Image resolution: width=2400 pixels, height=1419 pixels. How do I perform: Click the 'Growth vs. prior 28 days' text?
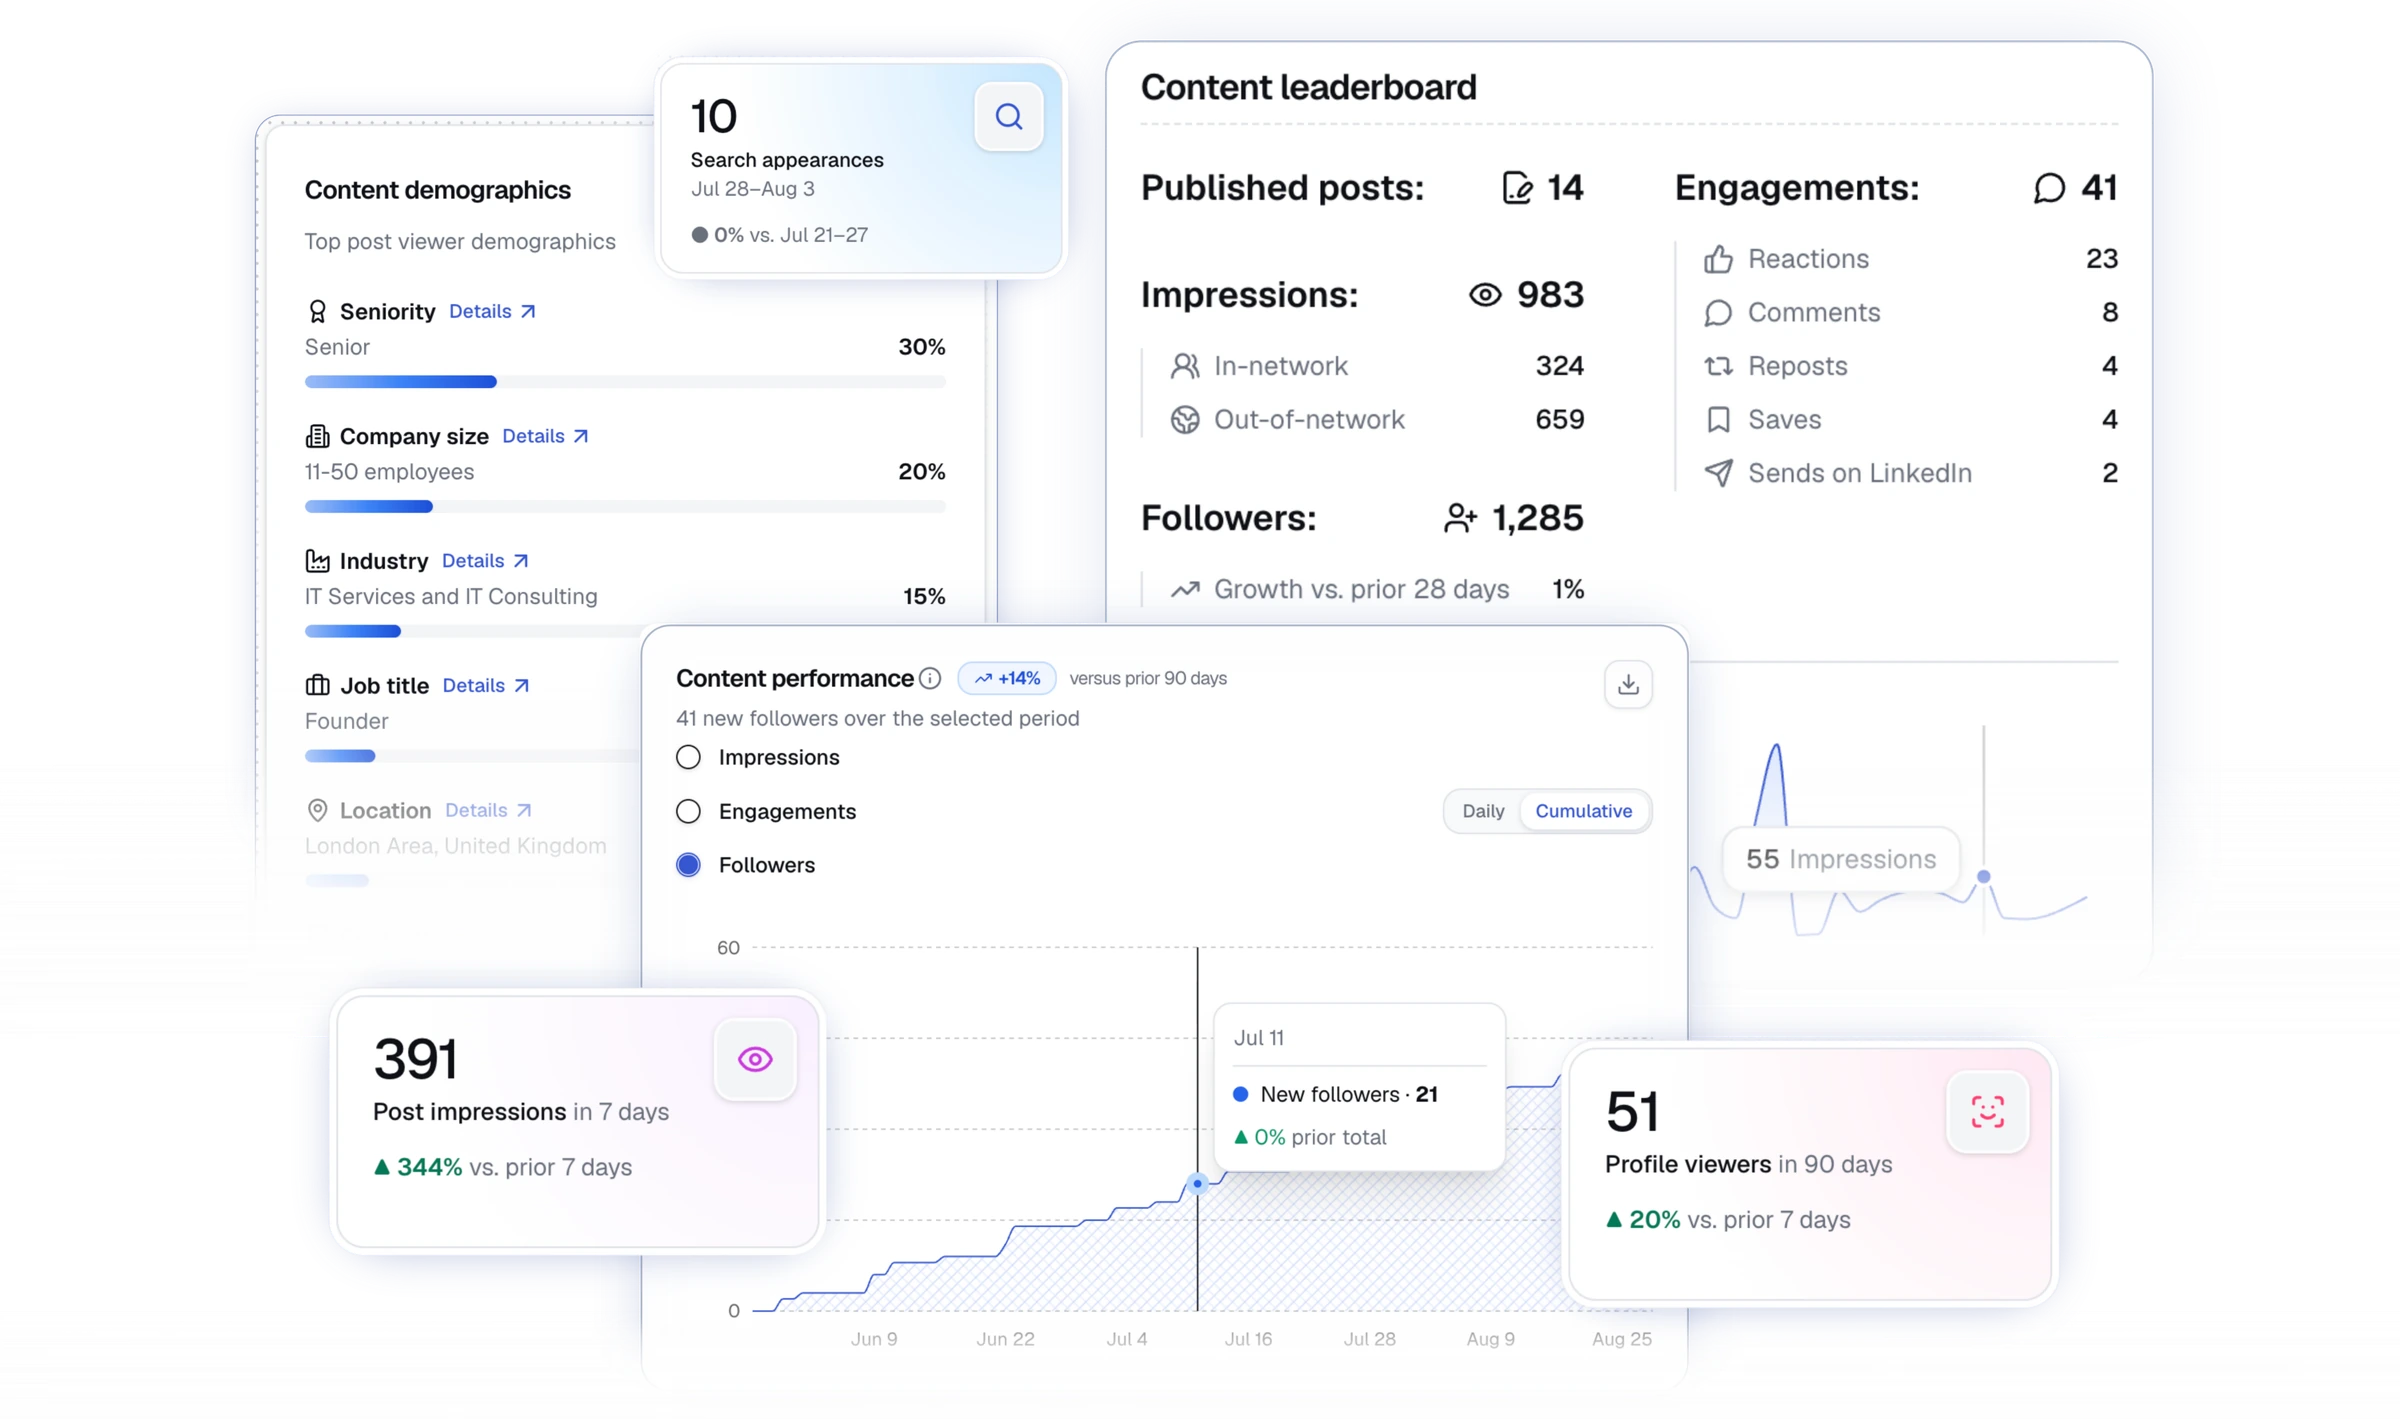[x=1361, y=590]
